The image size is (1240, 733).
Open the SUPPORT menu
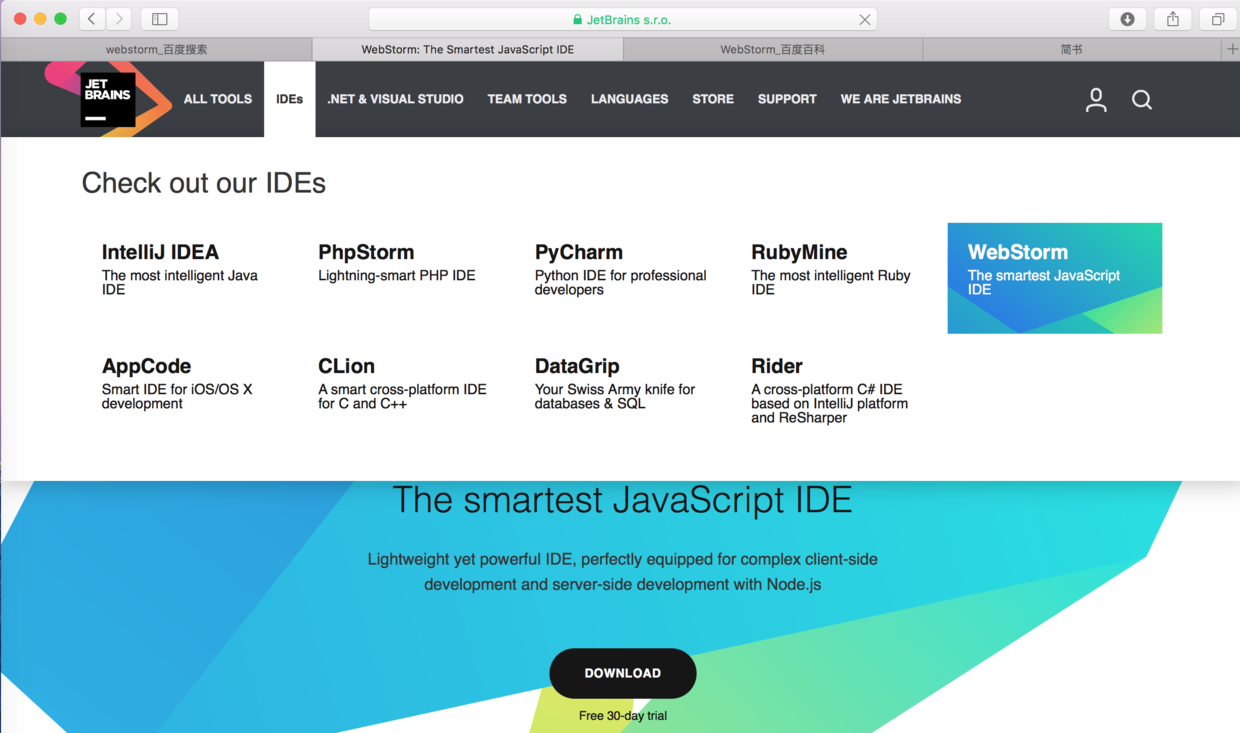click(x=787, y=99)
